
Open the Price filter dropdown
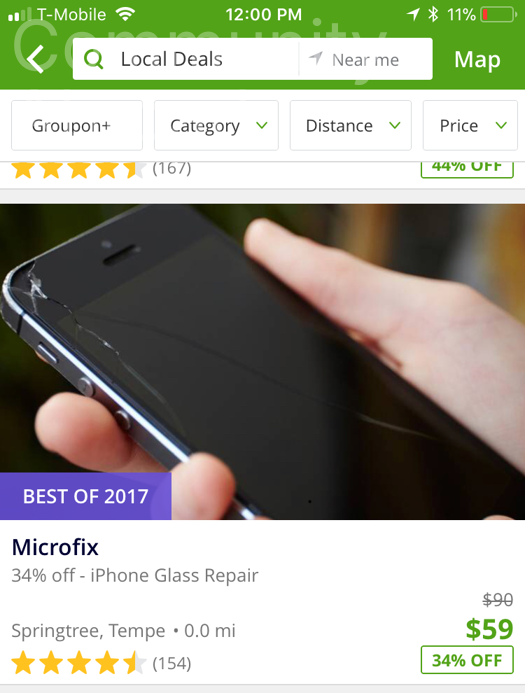pos(470,126)
